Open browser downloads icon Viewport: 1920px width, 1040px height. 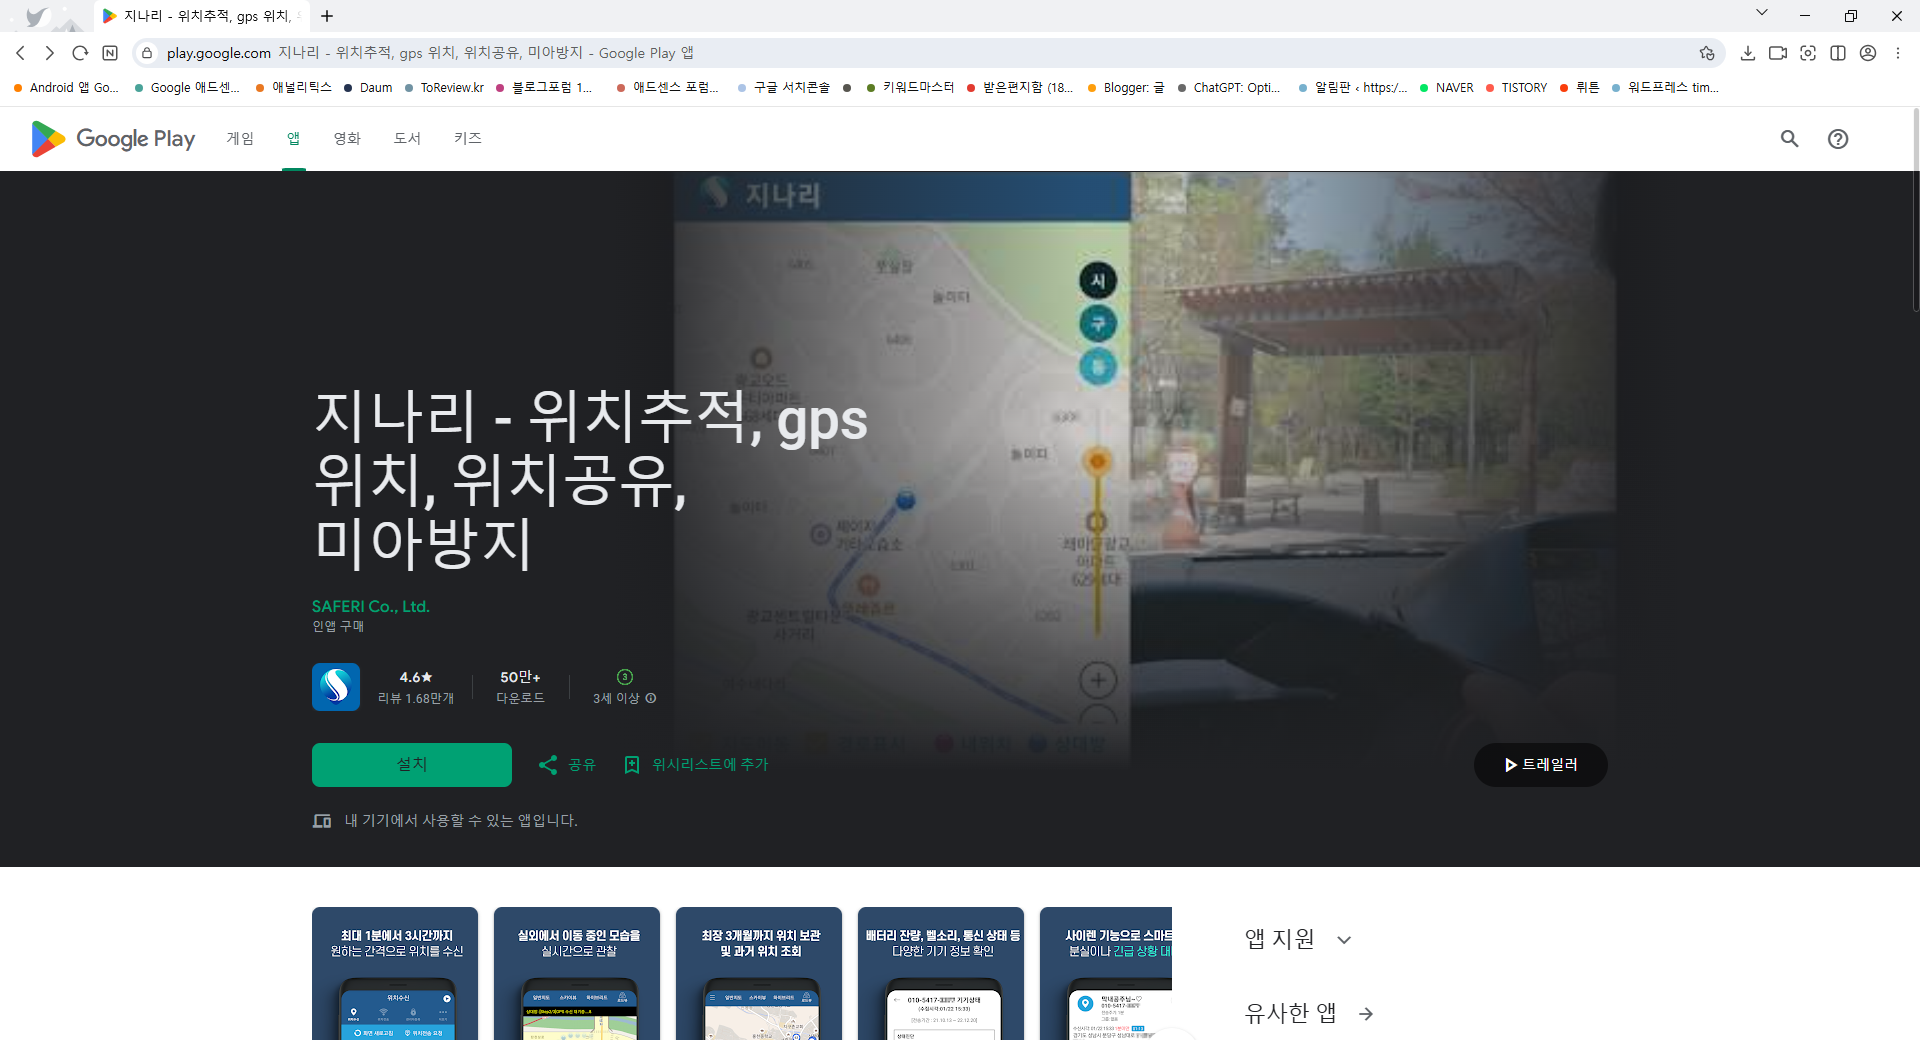(x=1748, y=52)
